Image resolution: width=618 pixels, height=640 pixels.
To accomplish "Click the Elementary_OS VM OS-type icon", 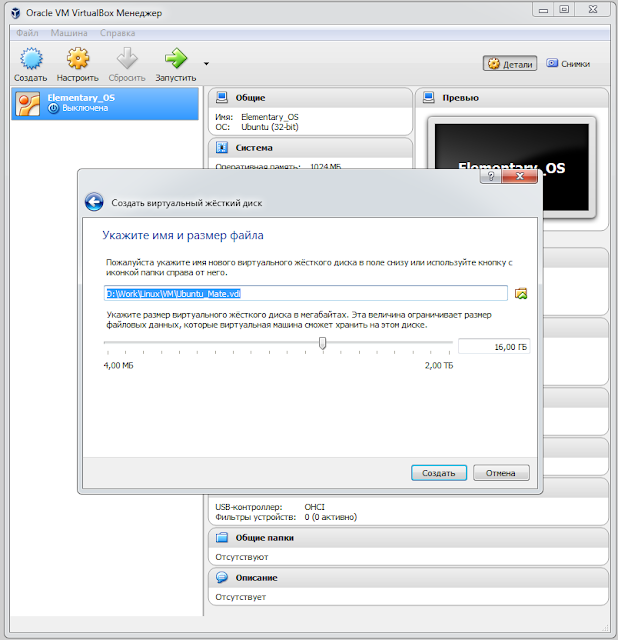I will tap(28, 103).
